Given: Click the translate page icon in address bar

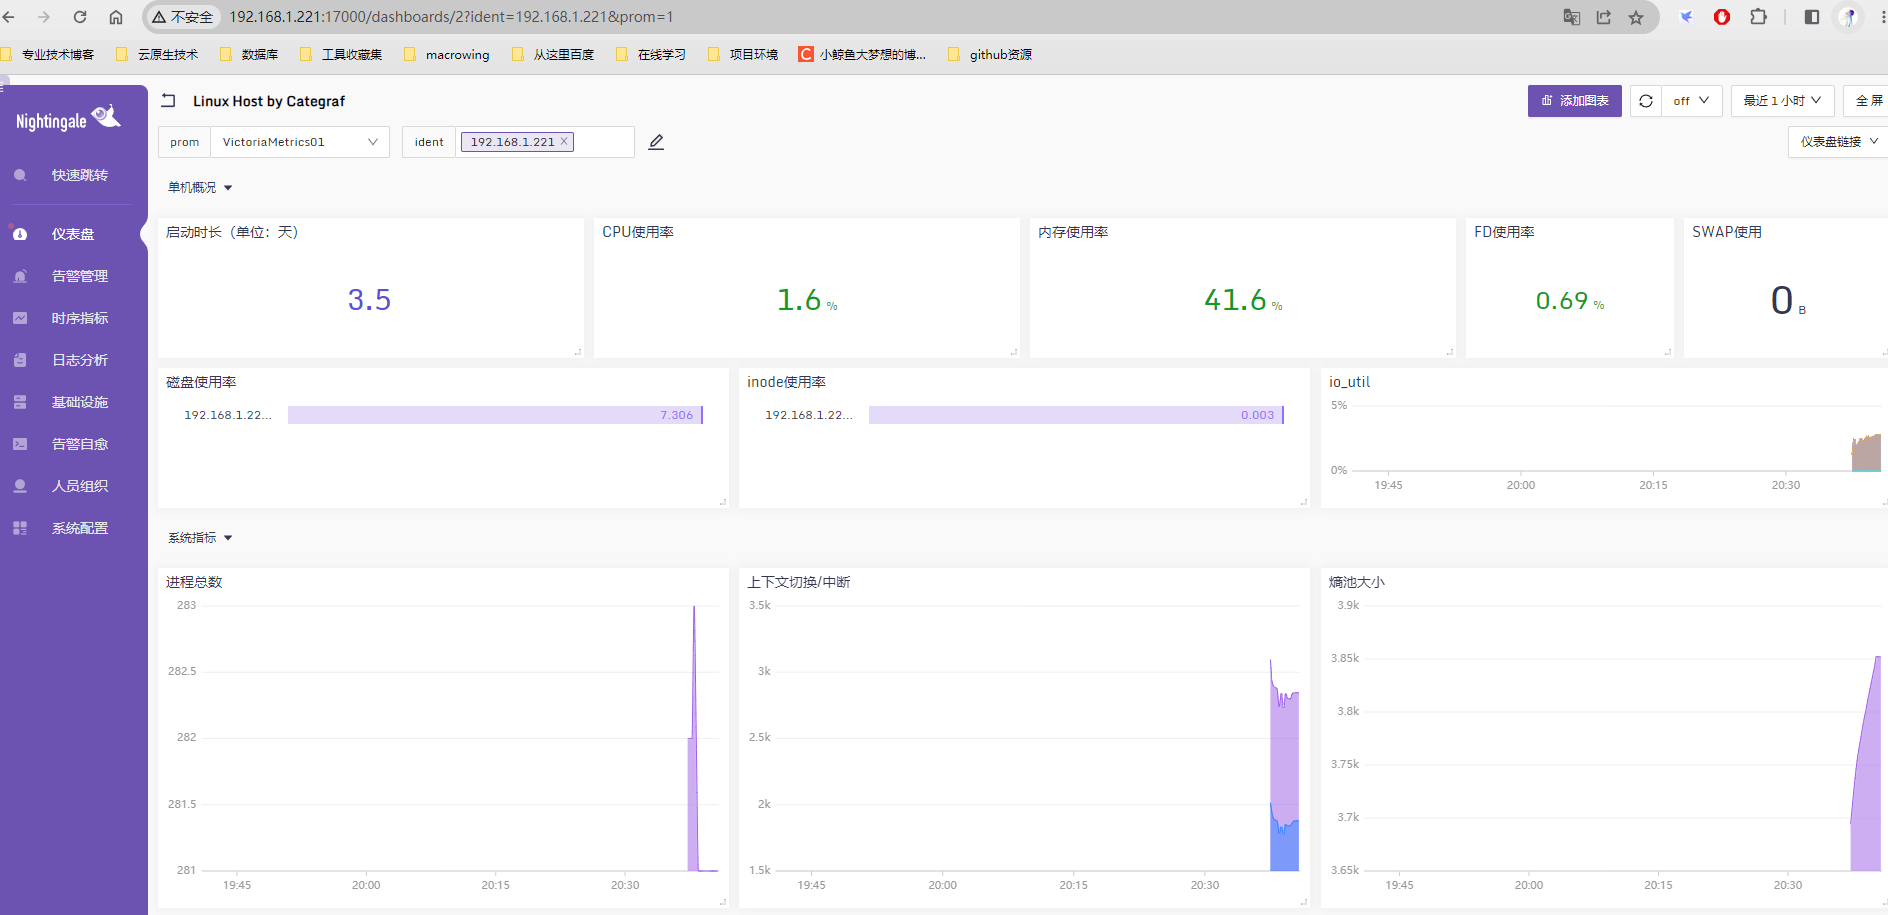Looking at the screenshot, I should pos(1572,17).
